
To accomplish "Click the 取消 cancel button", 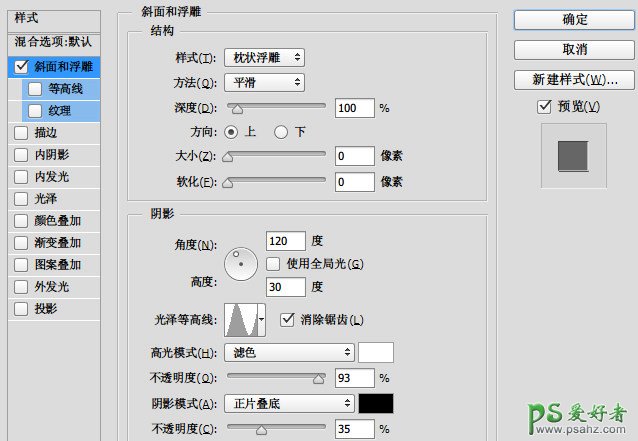I will click(x=574, y=49).
